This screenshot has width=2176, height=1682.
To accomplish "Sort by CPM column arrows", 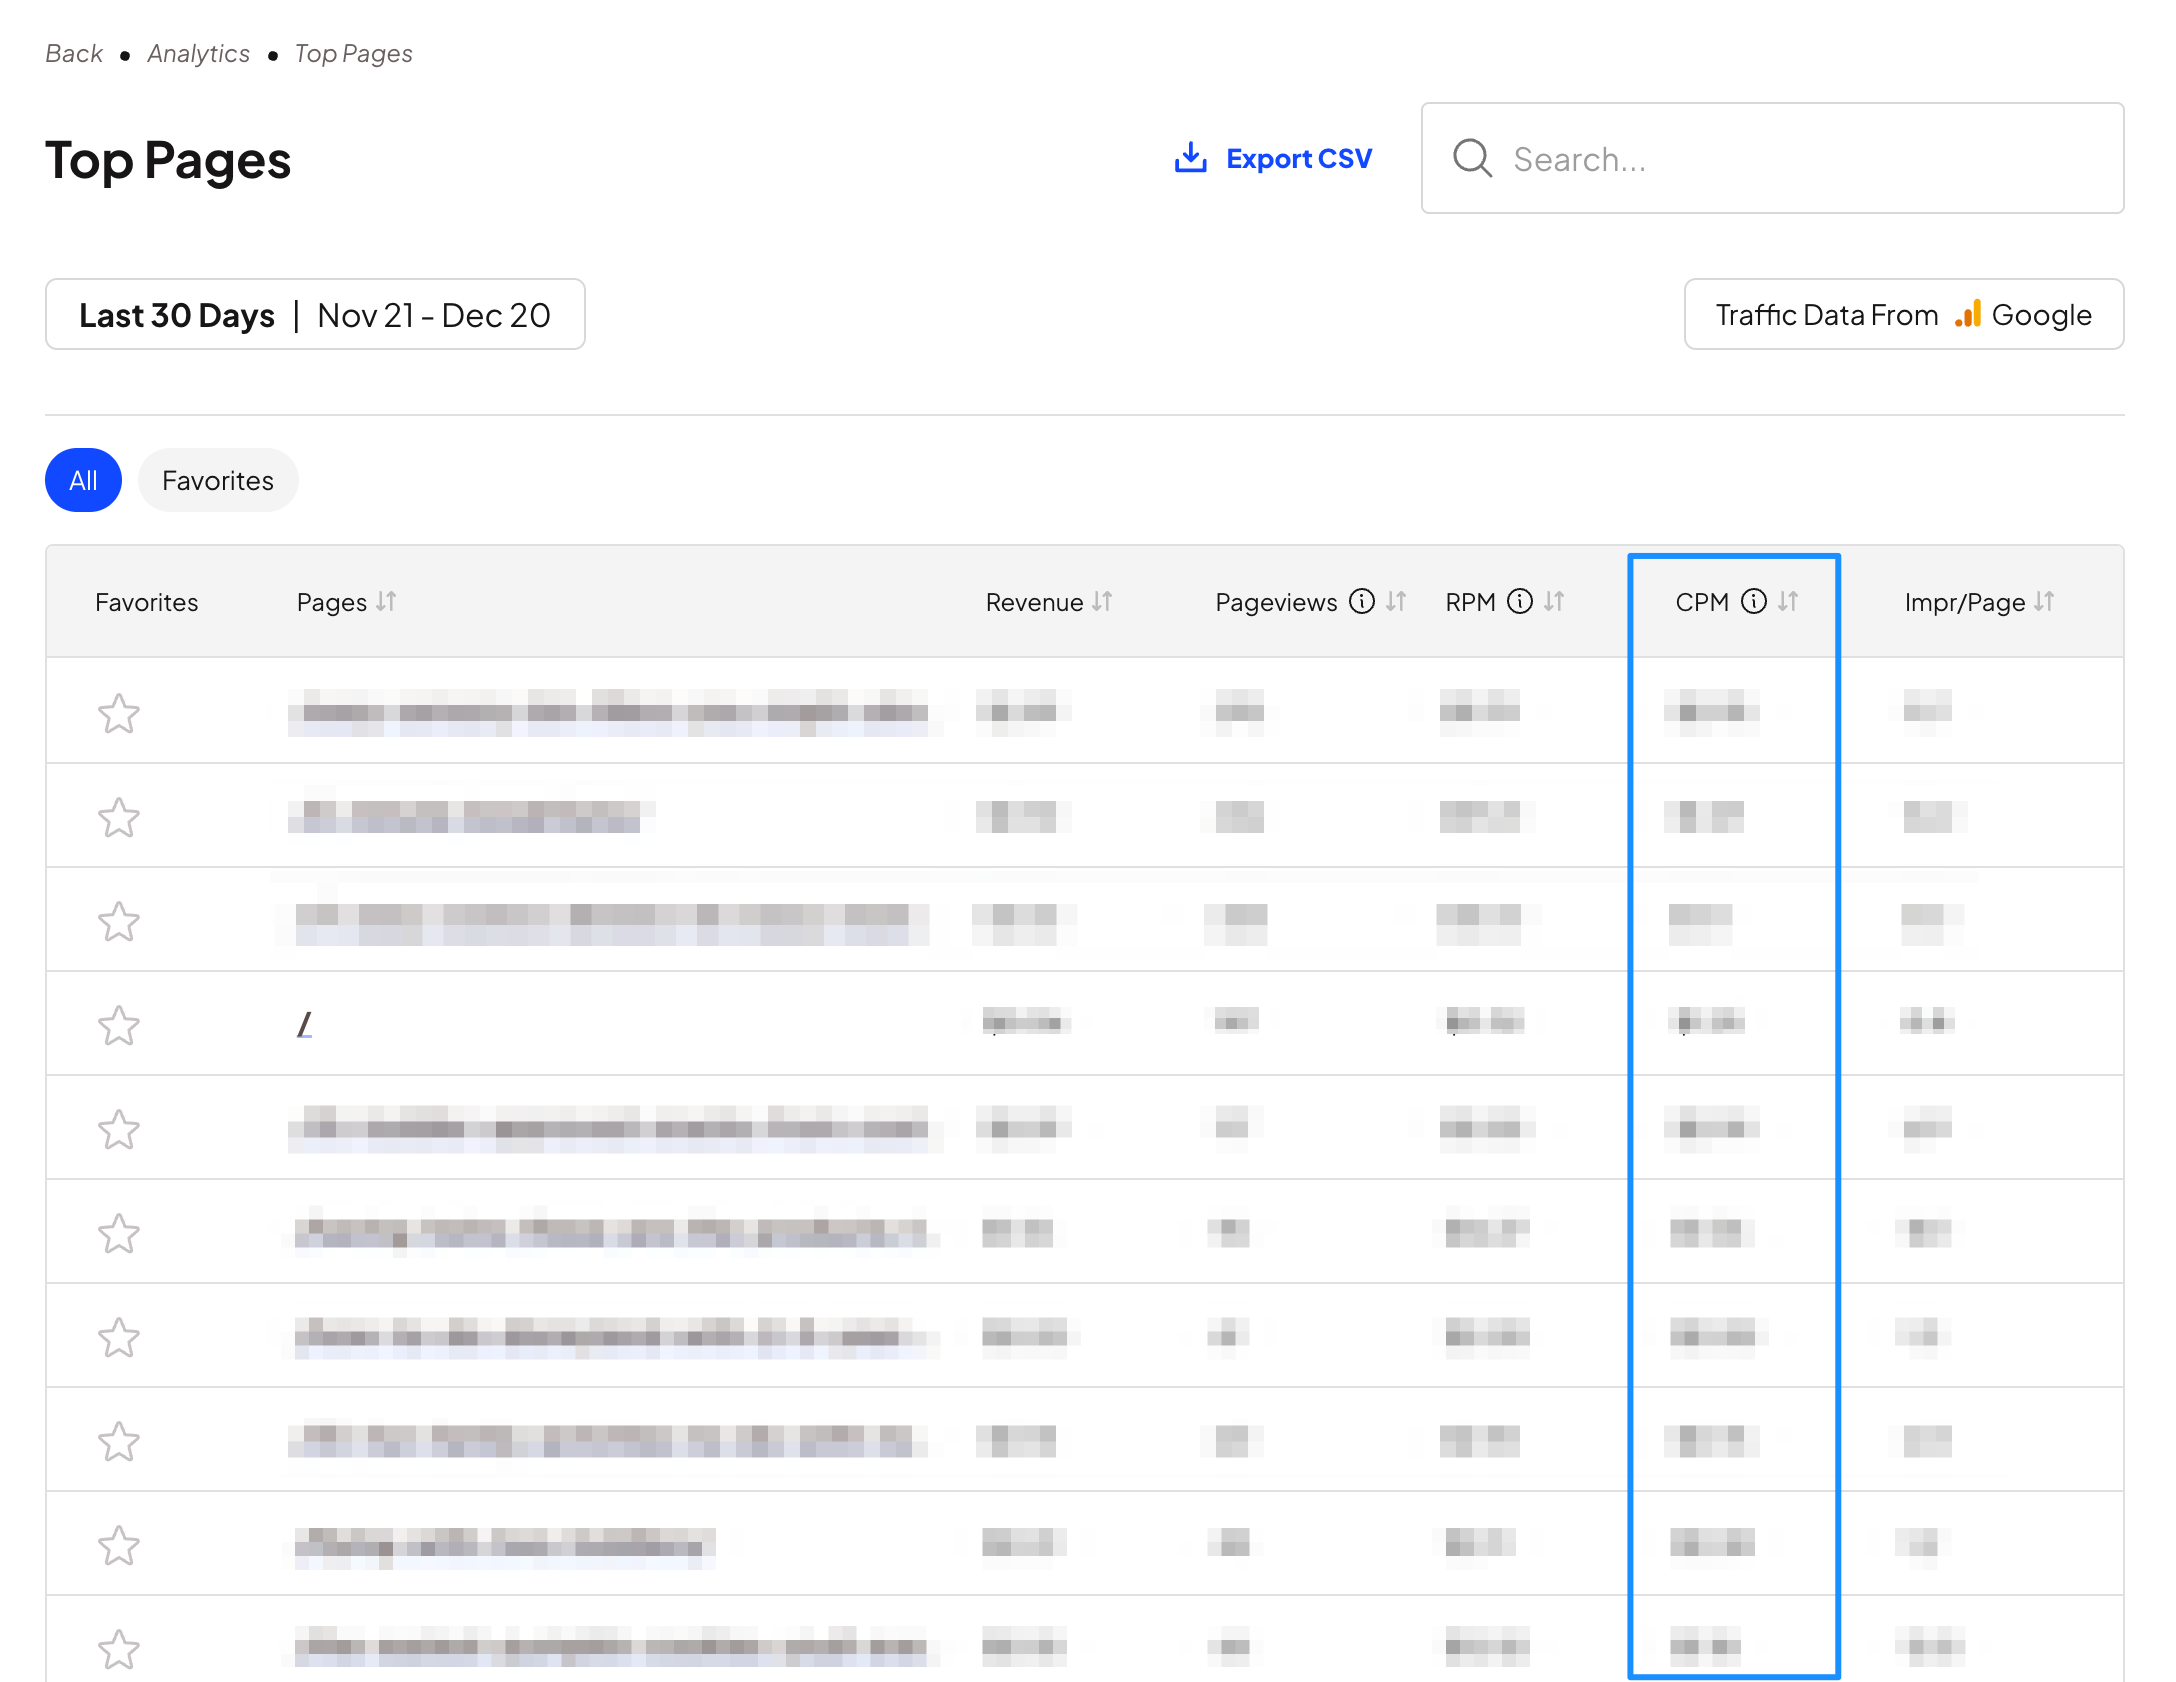I will pos(1788,601).
